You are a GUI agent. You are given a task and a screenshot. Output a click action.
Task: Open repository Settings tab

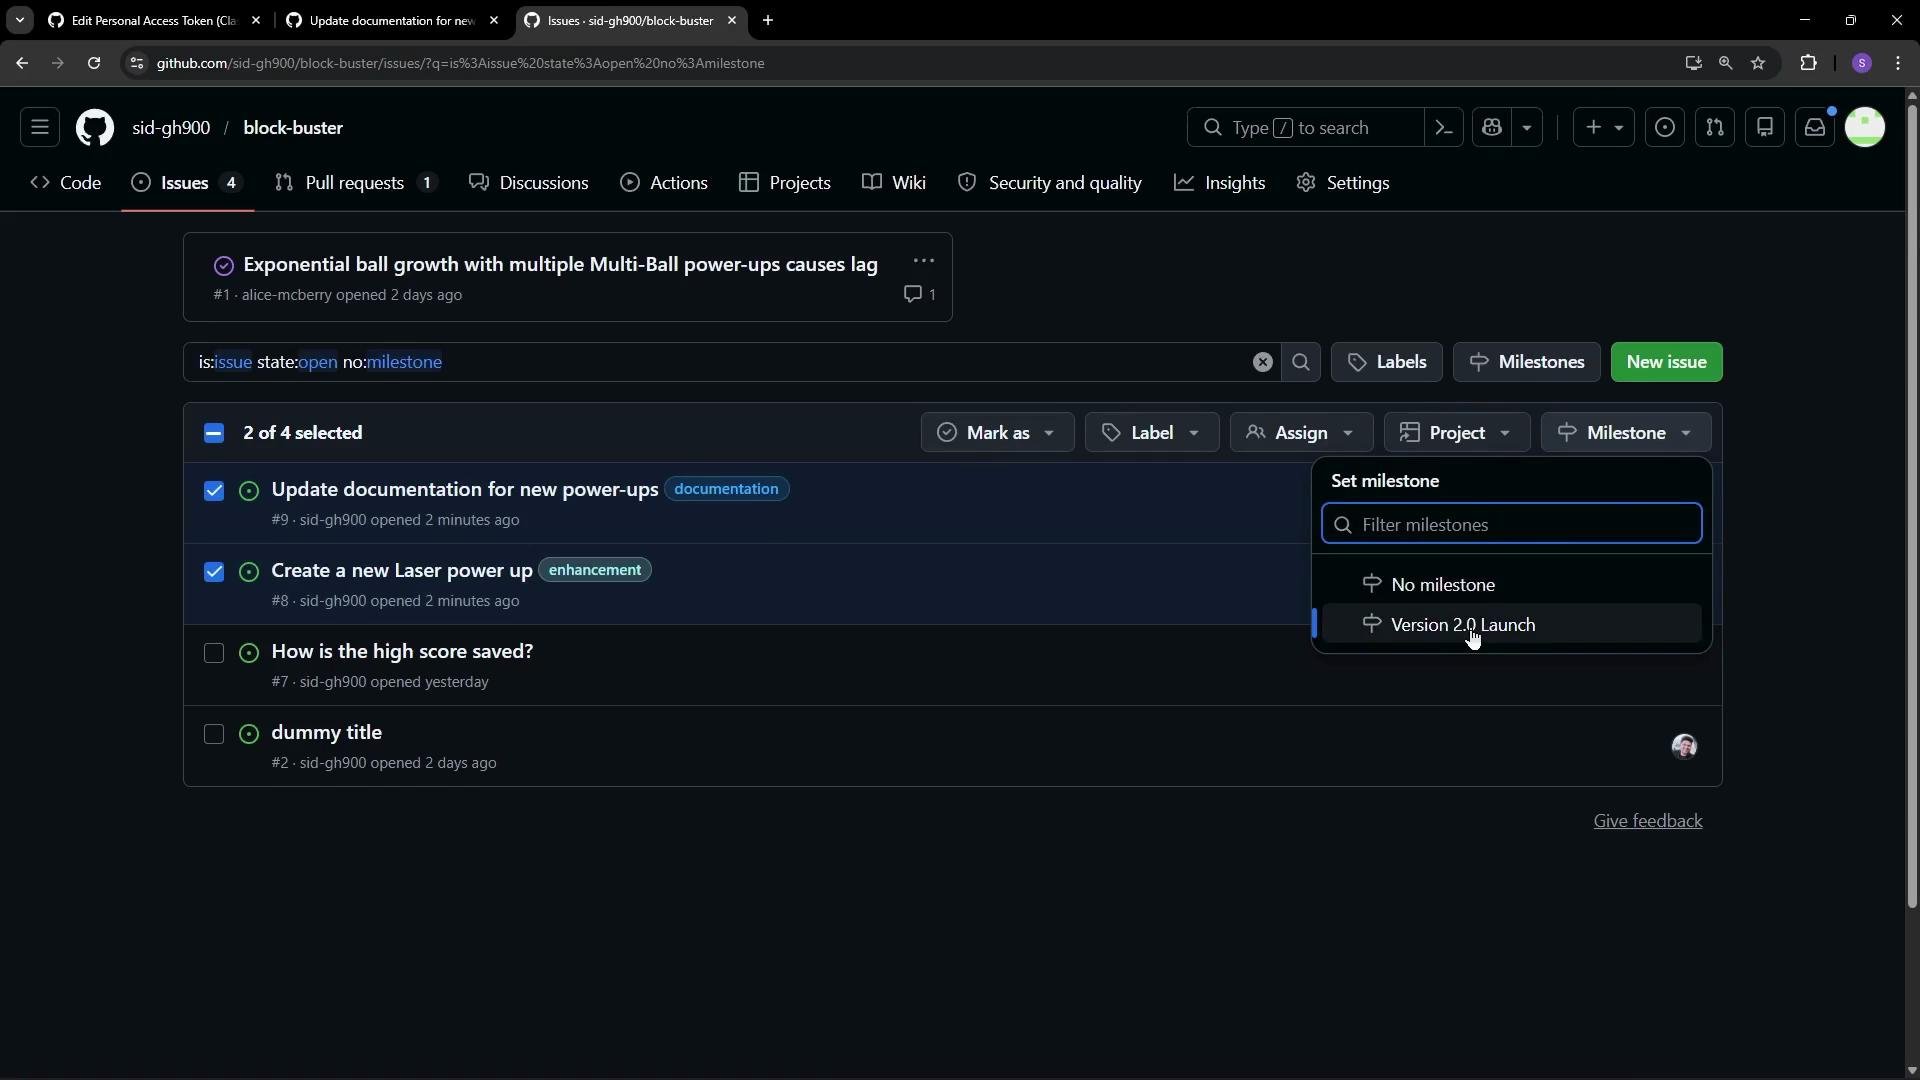point(1343,183)
